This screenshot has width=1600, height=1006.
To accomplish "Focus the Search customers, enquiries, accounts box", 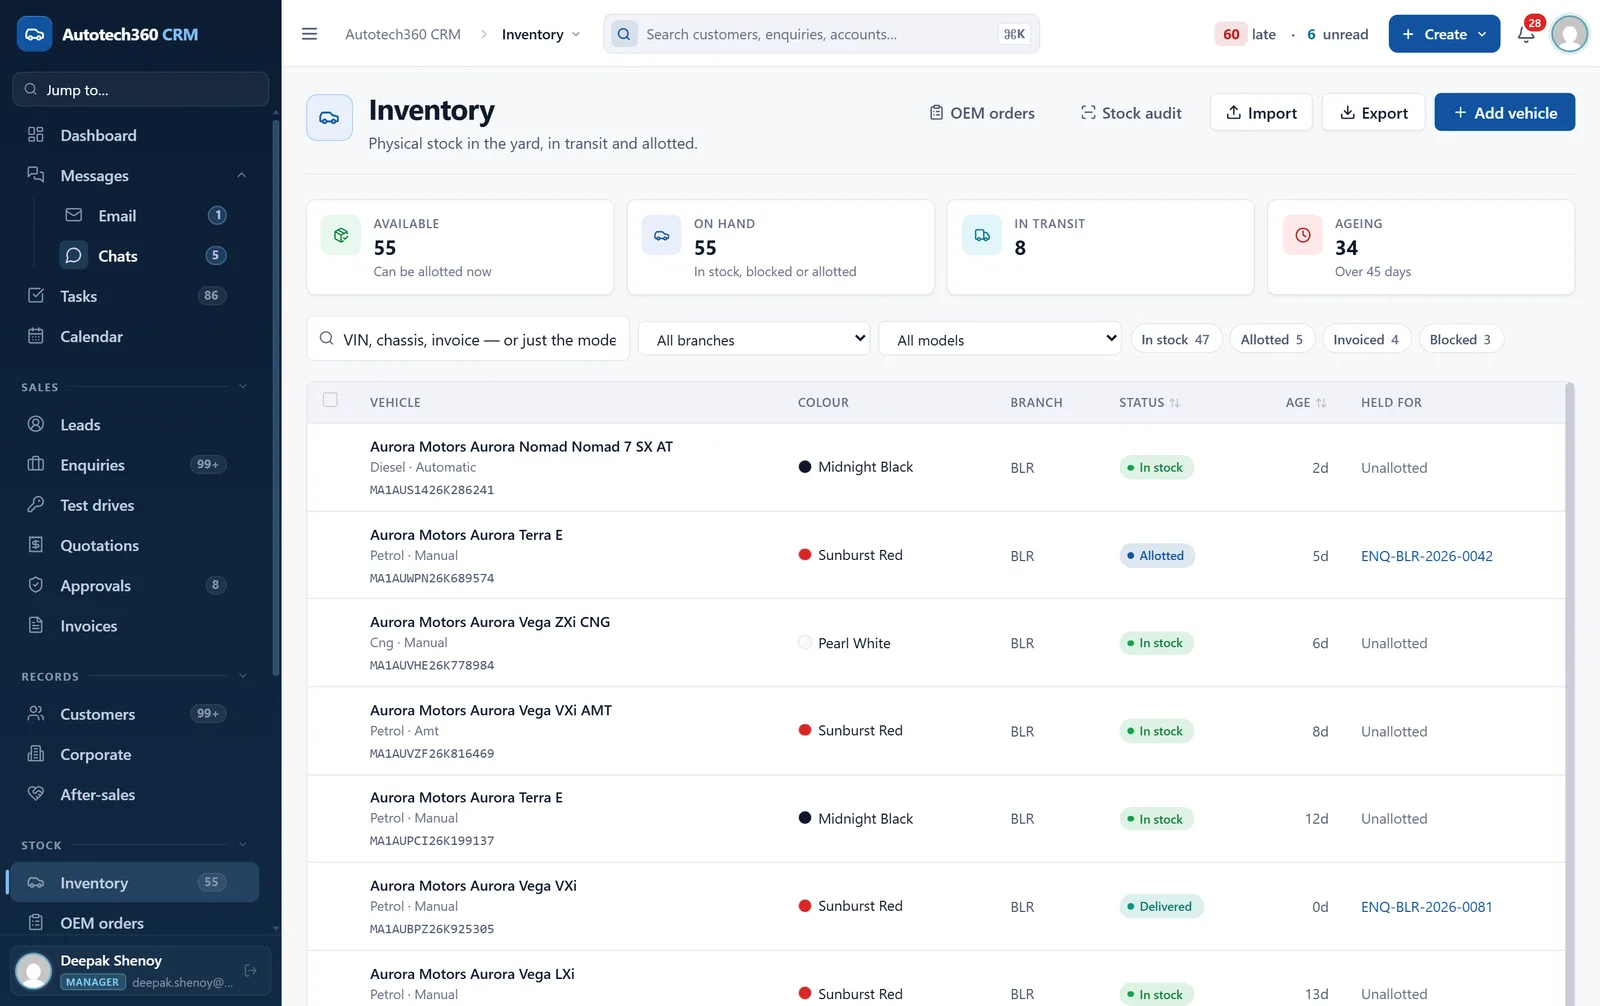I will tap(821, 34).
